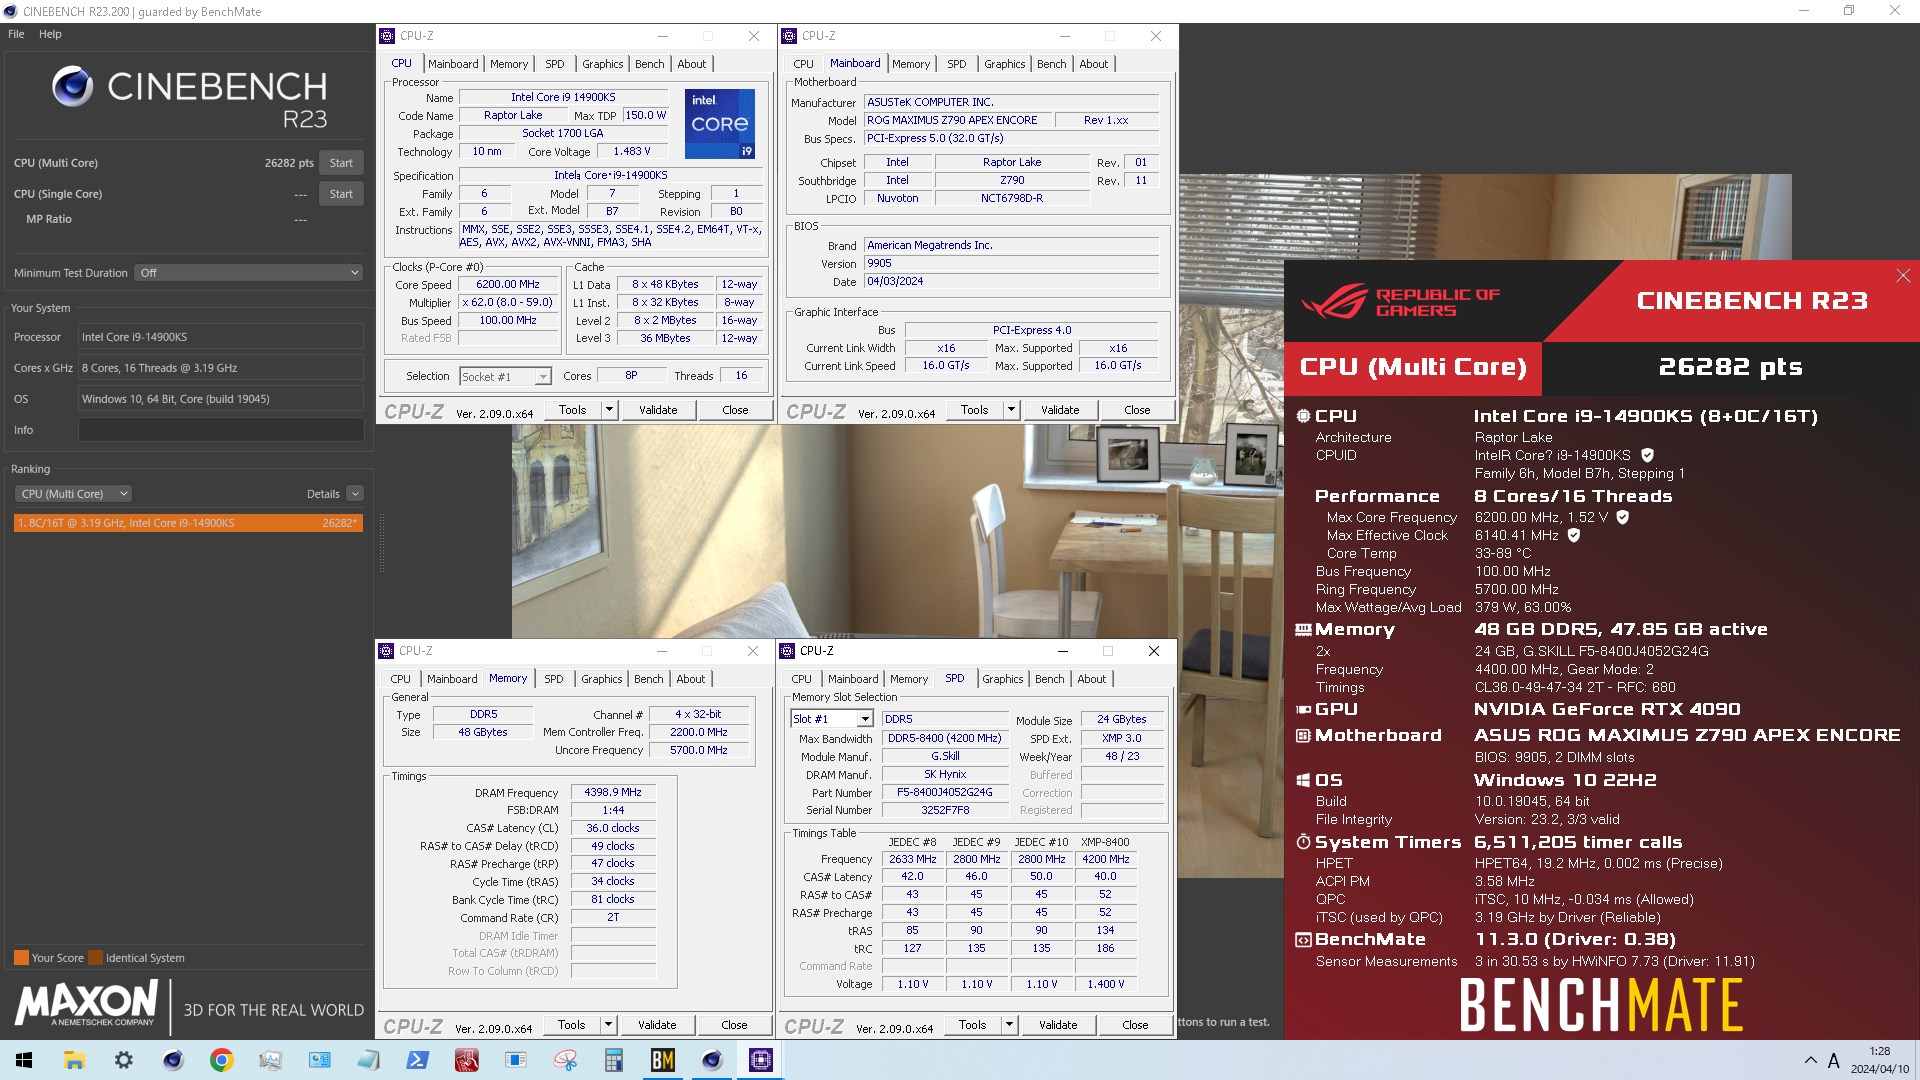
Task: Click Tools button in CPU-Z Memory window
Action: pos(571,1025)
